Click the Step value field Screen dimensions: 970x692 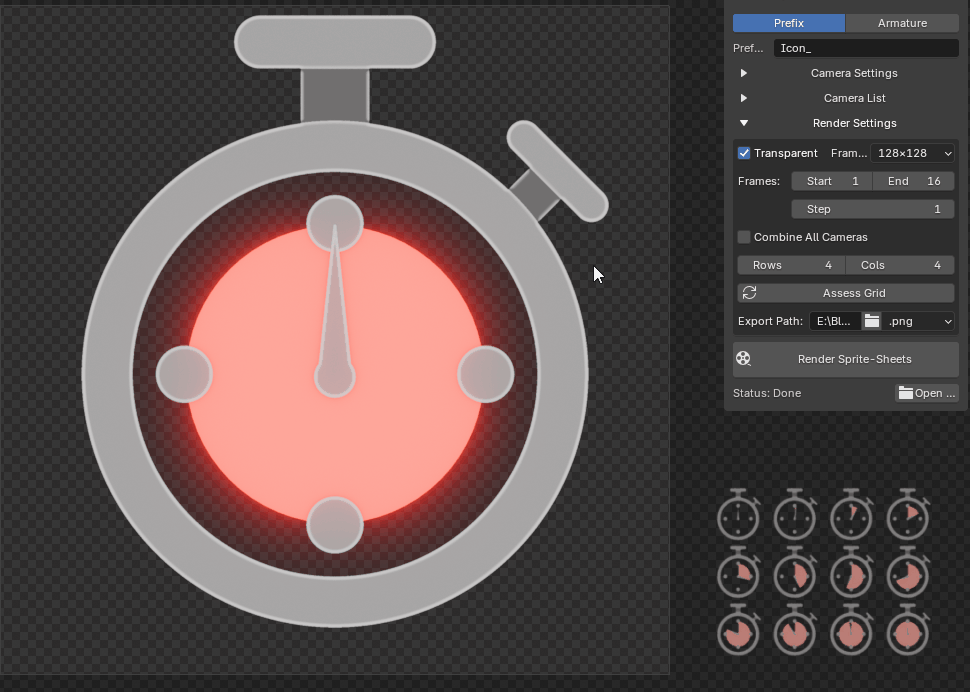coord(873,209)
